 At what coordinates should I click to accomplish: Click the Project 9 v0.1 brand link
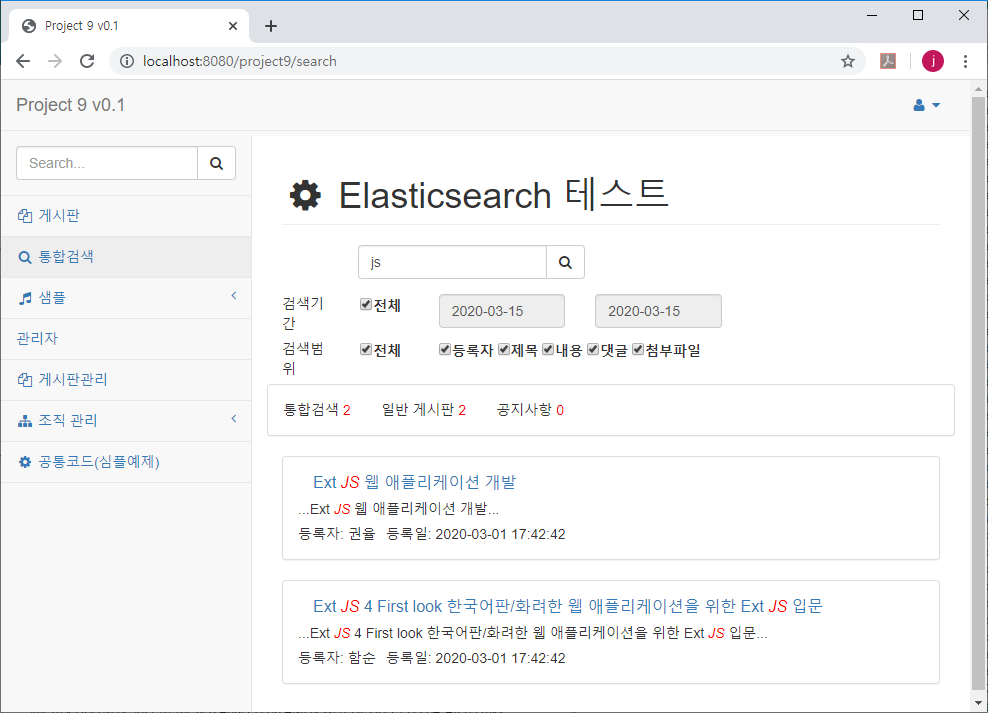pos(71,105)
